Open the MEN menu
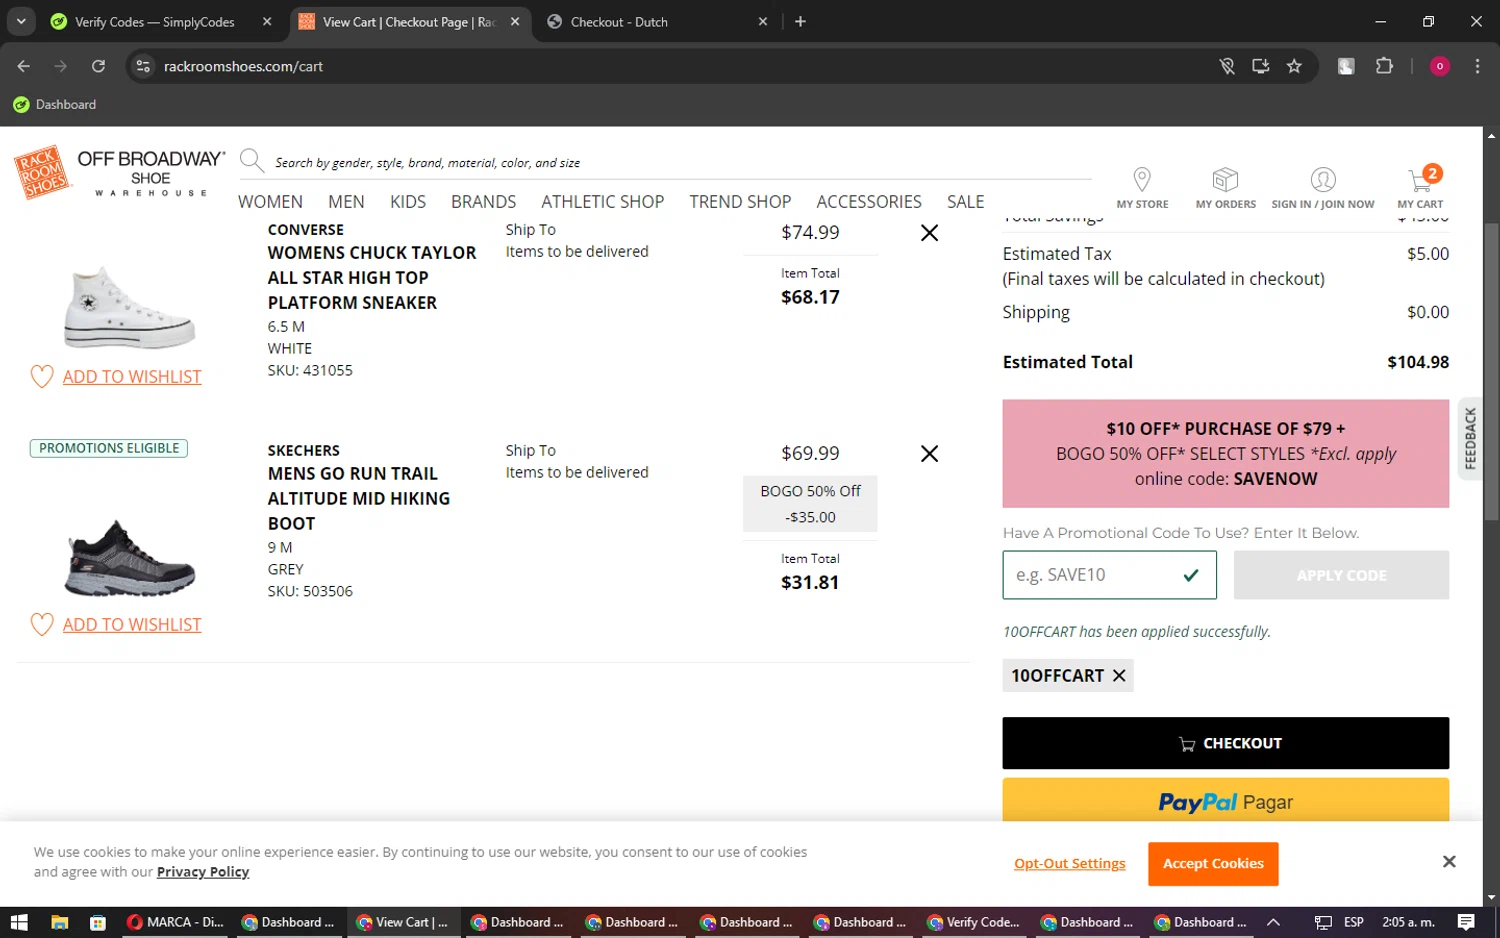This screenshot has width=1500, height=938. pos(346,202)
